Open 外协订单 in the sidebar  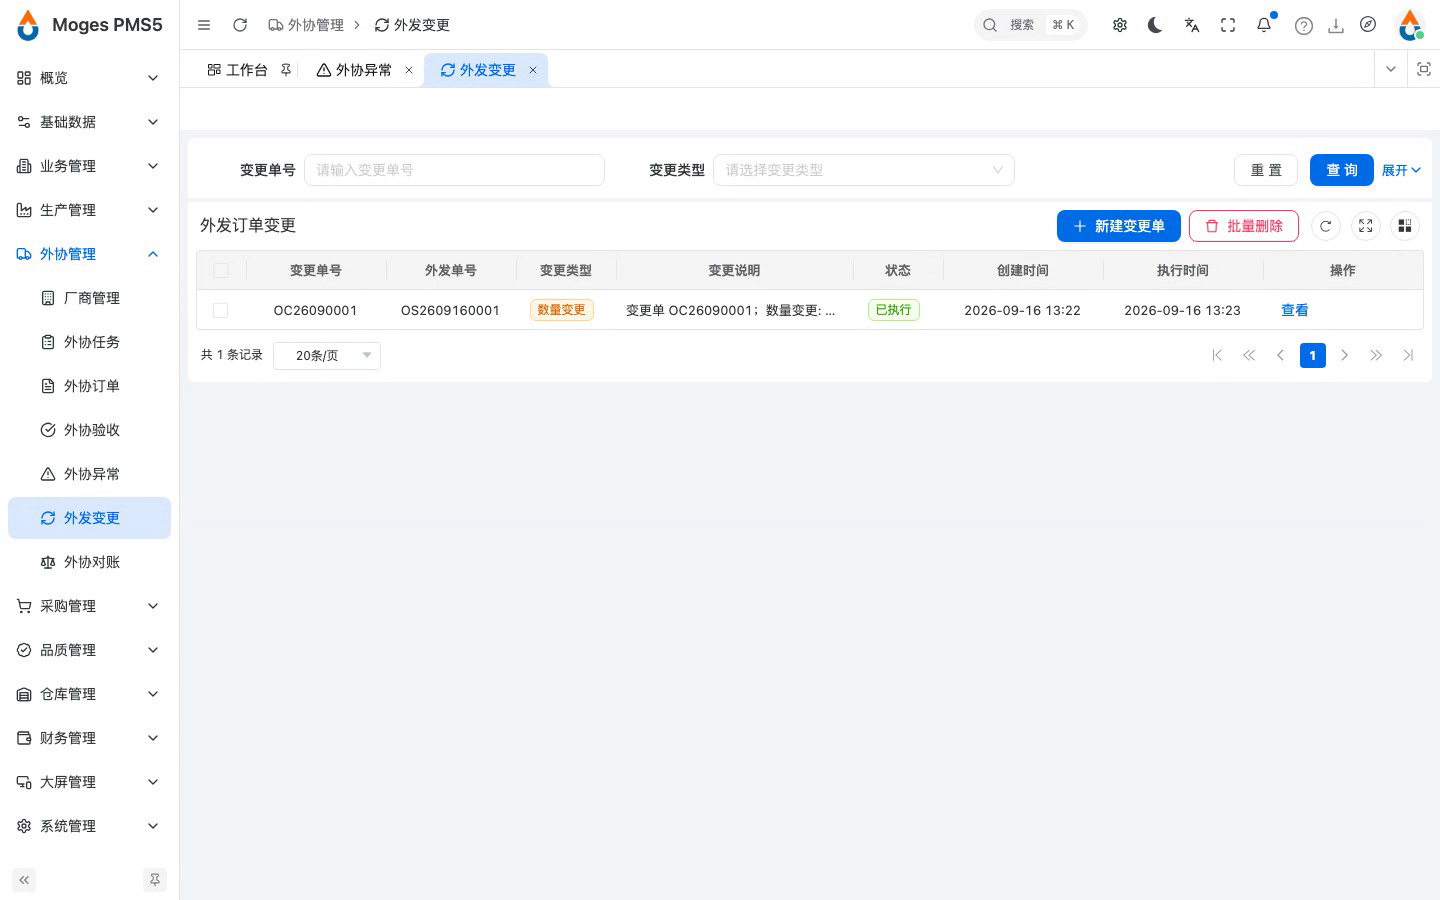click(x=89, y=386)
